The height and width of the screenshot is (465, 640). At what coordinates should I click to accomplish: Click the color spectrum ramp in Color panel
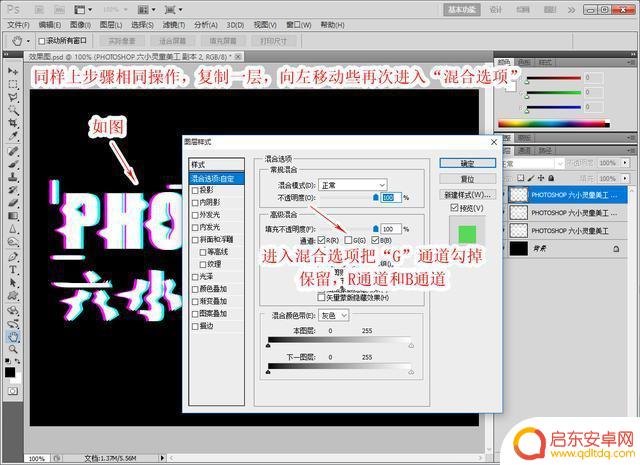554,123
